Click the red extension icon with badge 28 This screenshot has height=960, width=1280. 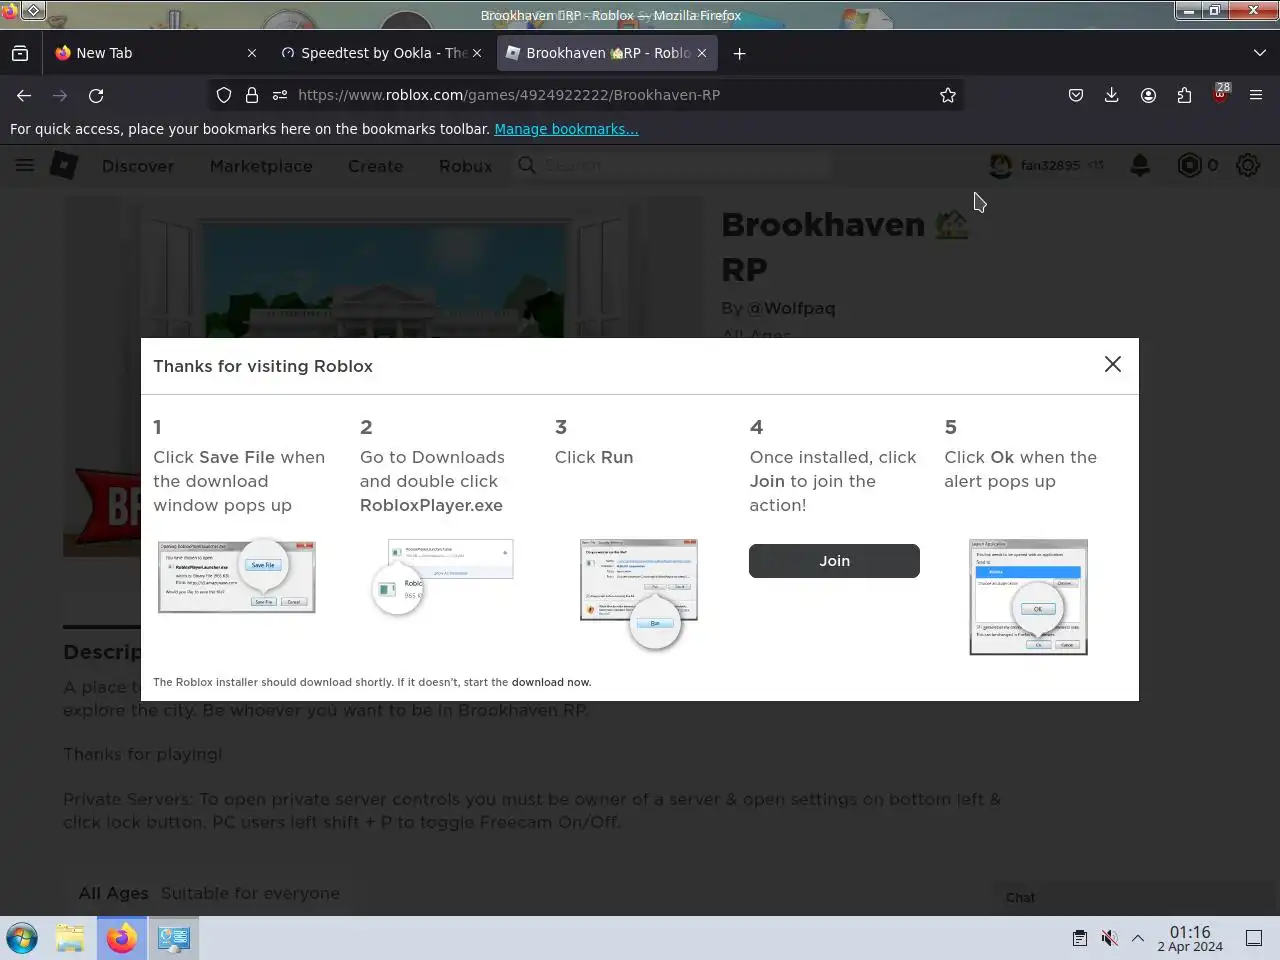coord(1220,95)
